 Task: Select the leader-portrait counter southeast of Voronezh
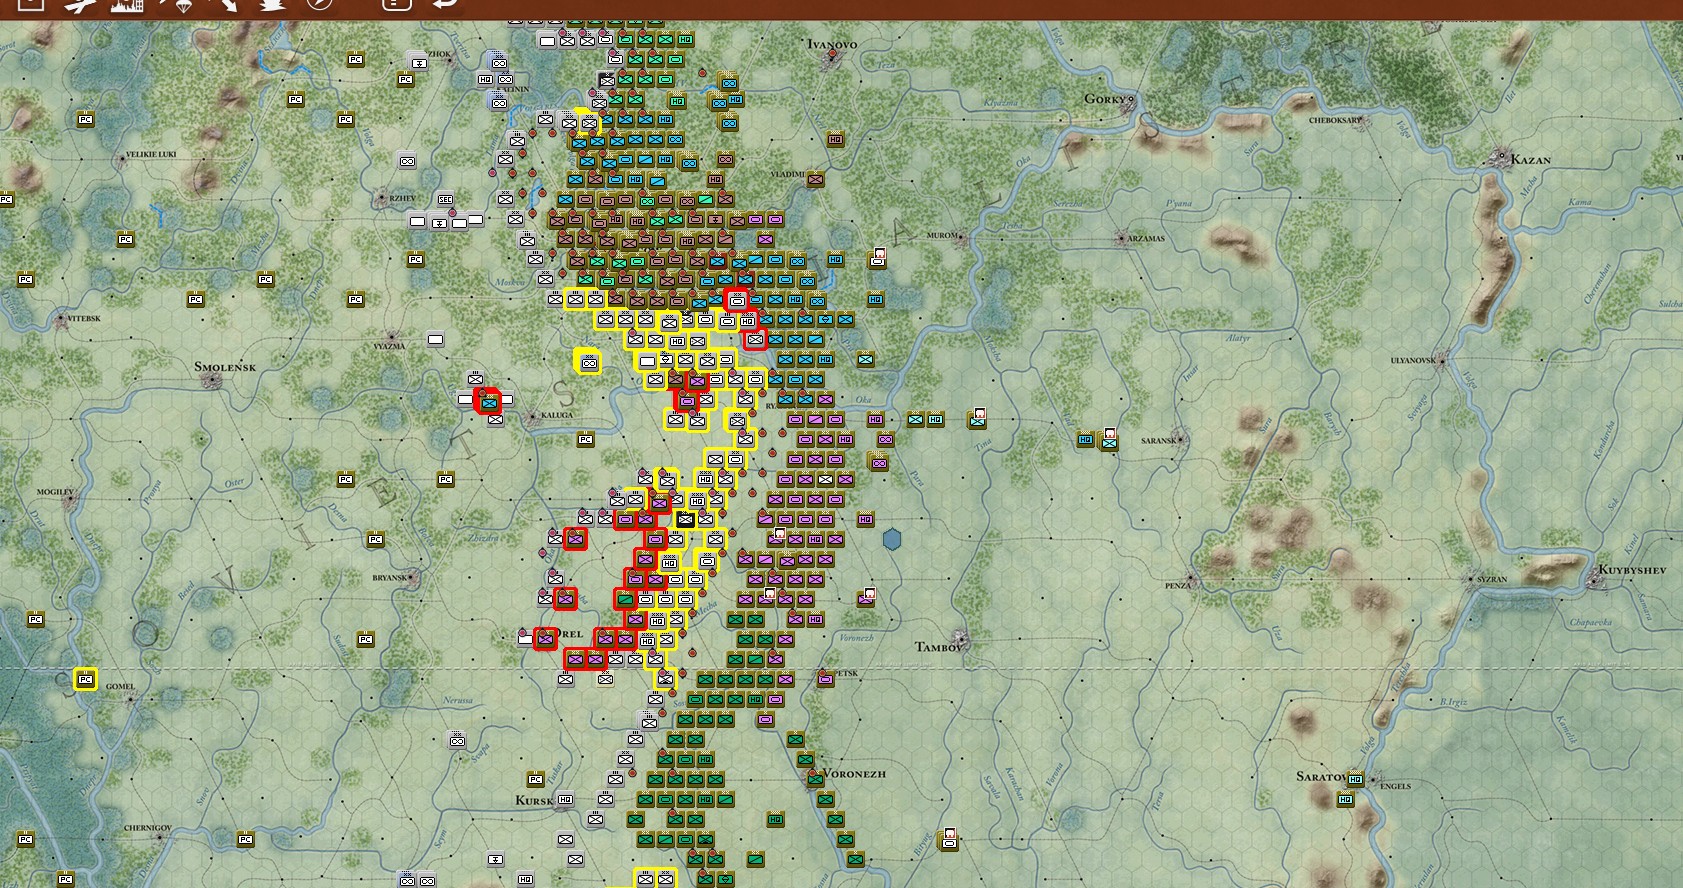point(949,840)
